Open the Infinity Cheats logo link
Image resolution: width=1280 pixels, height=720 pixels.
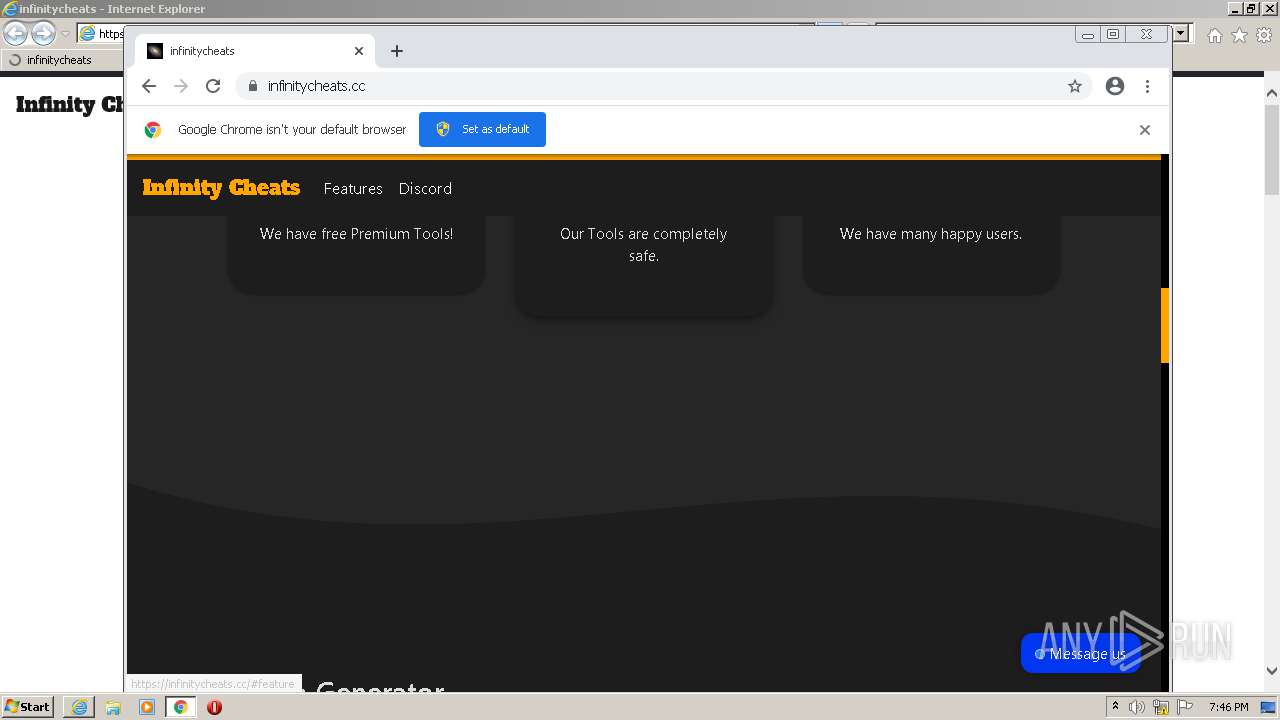(x=221, y=188)
